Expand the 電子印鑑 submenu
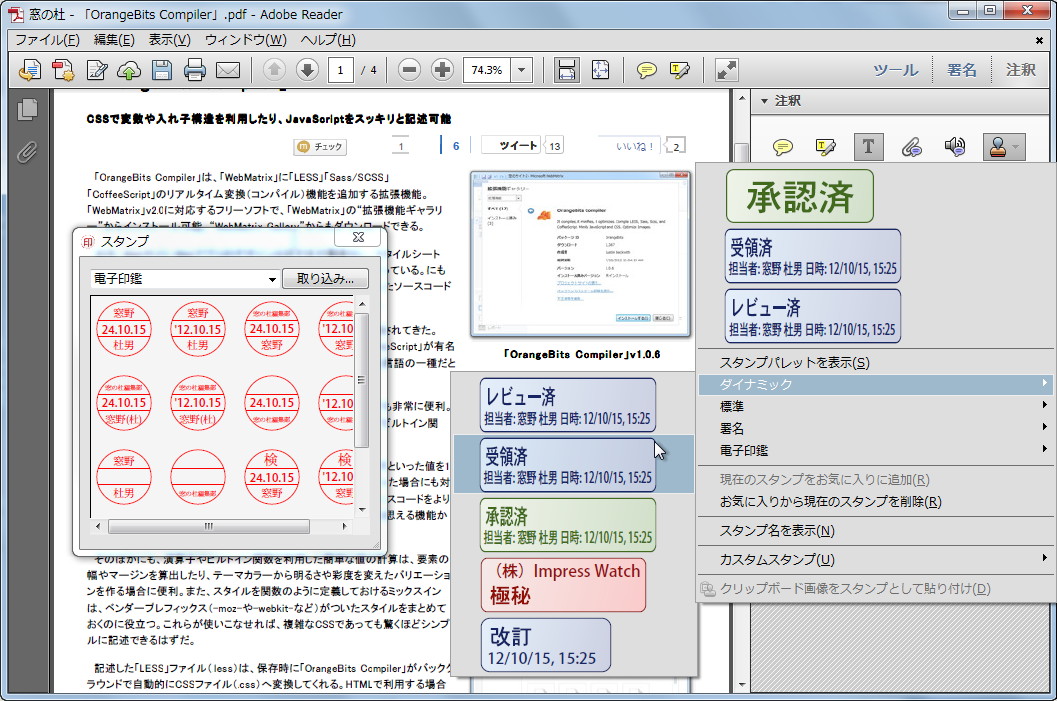The image size is (1057, 701). (874, 450)
